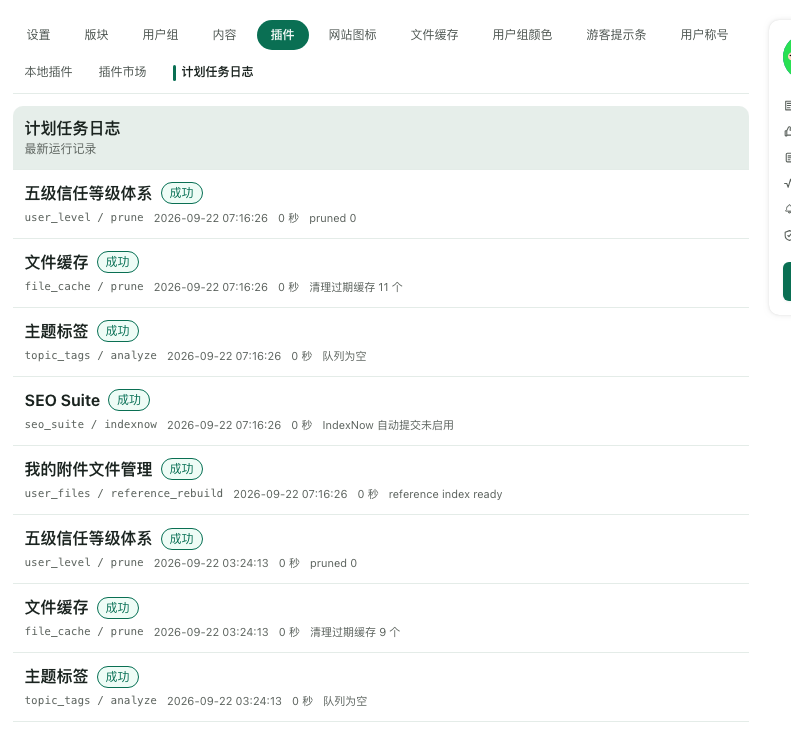
Task: Click the 计划任务日志 panel heading
Action: 73,128
